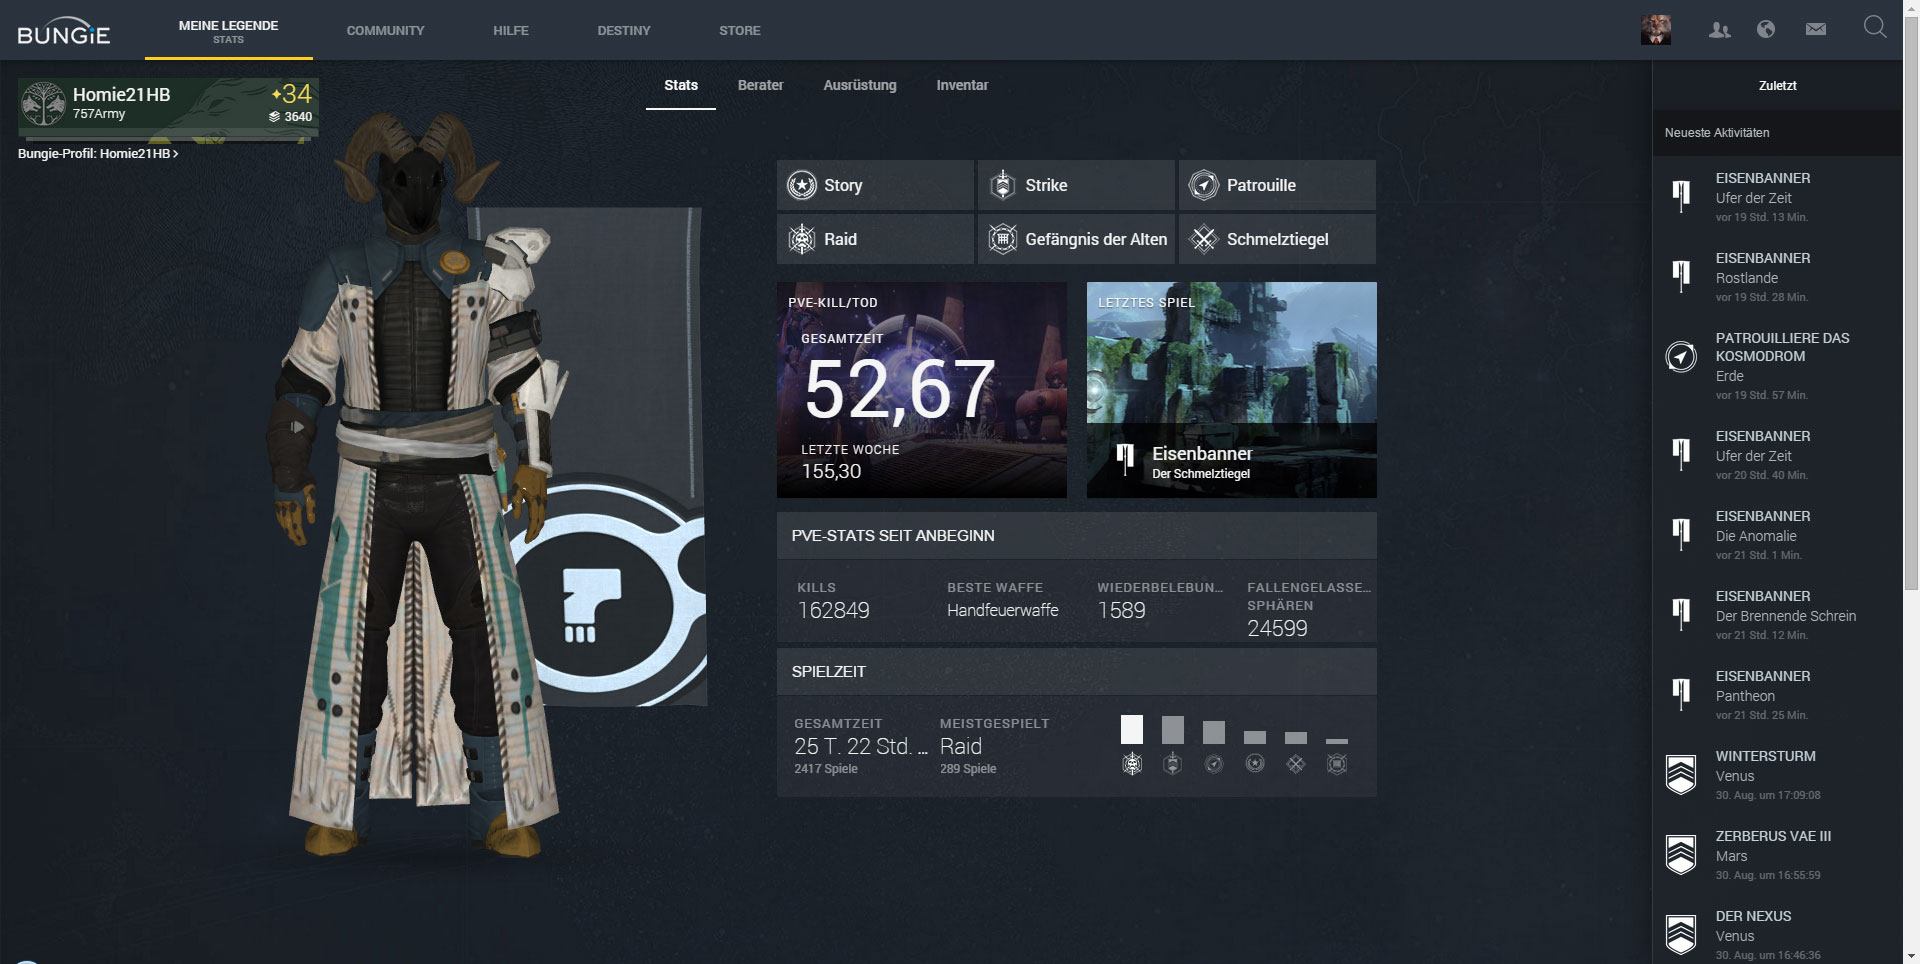Open the Store menu item
The width and height of the screenshot is (1920, 964).
[739, 31]
